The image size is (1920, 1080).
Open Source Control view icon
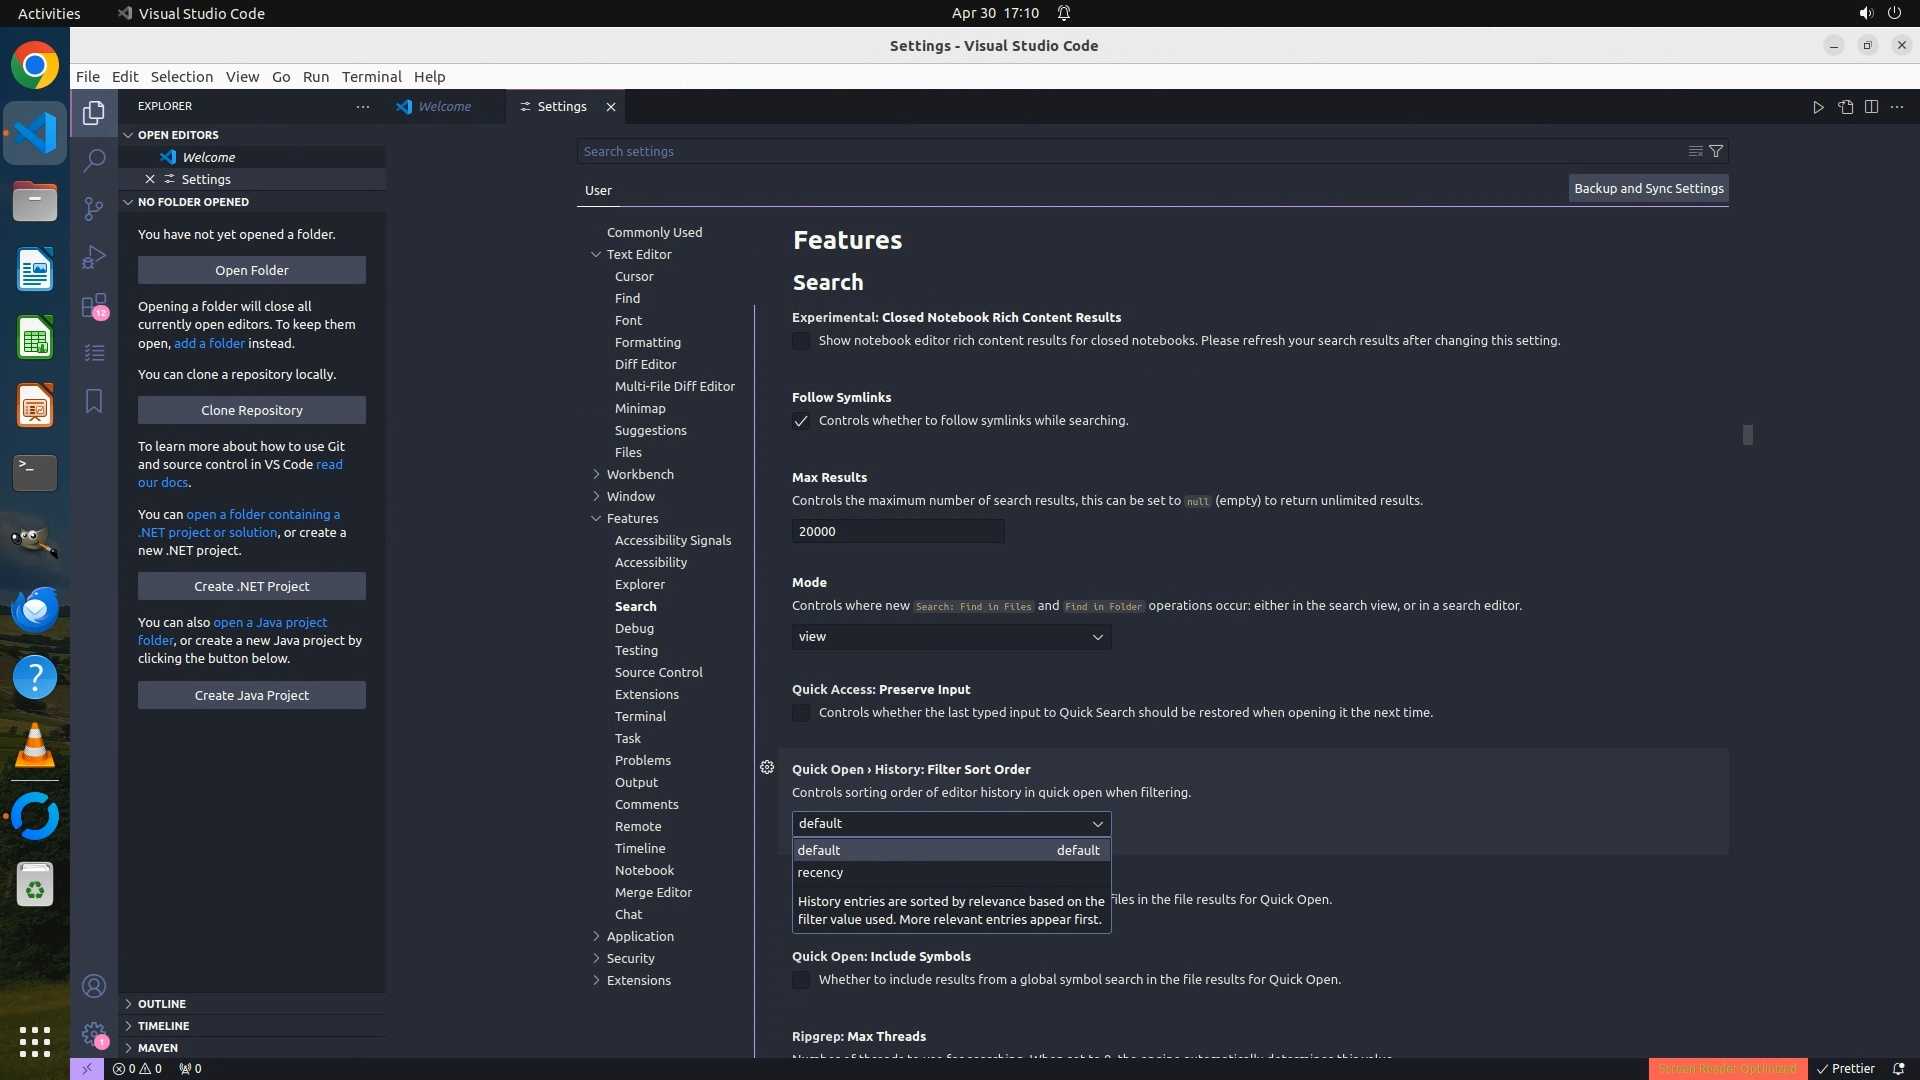pos(94,208)
